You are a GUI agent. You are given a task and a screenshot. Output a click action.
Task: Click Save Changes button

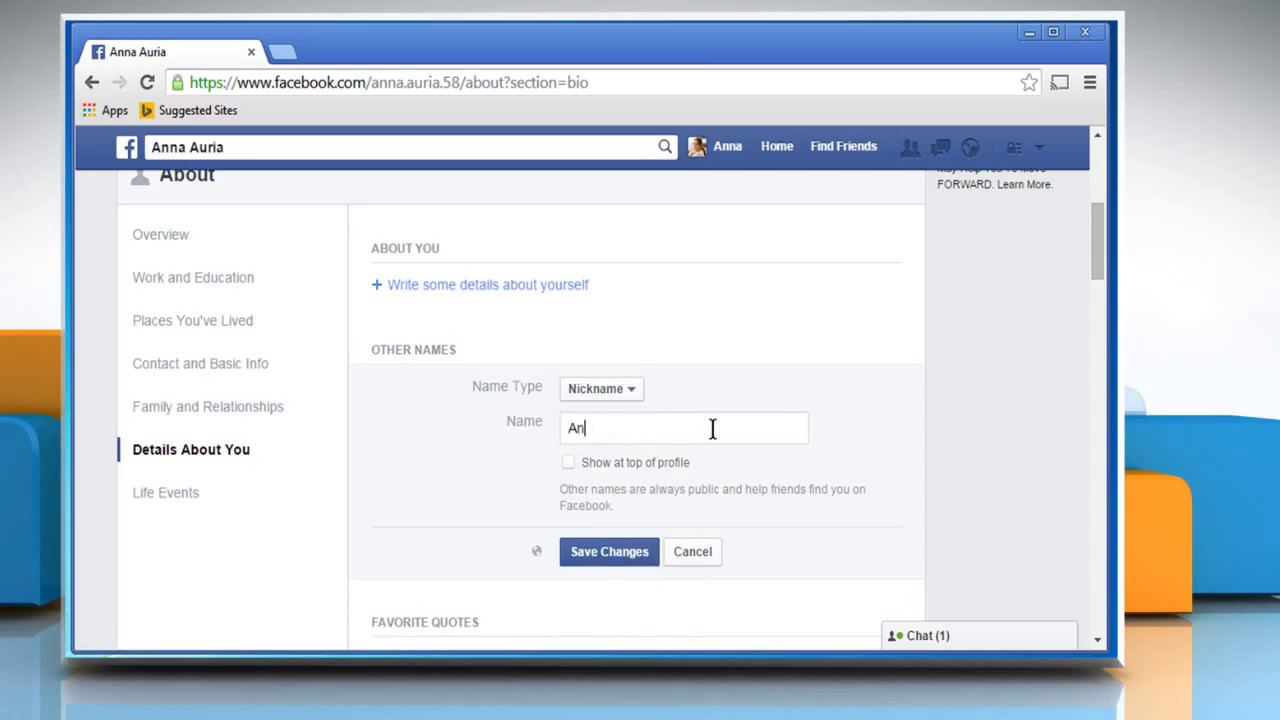point(609,552)
